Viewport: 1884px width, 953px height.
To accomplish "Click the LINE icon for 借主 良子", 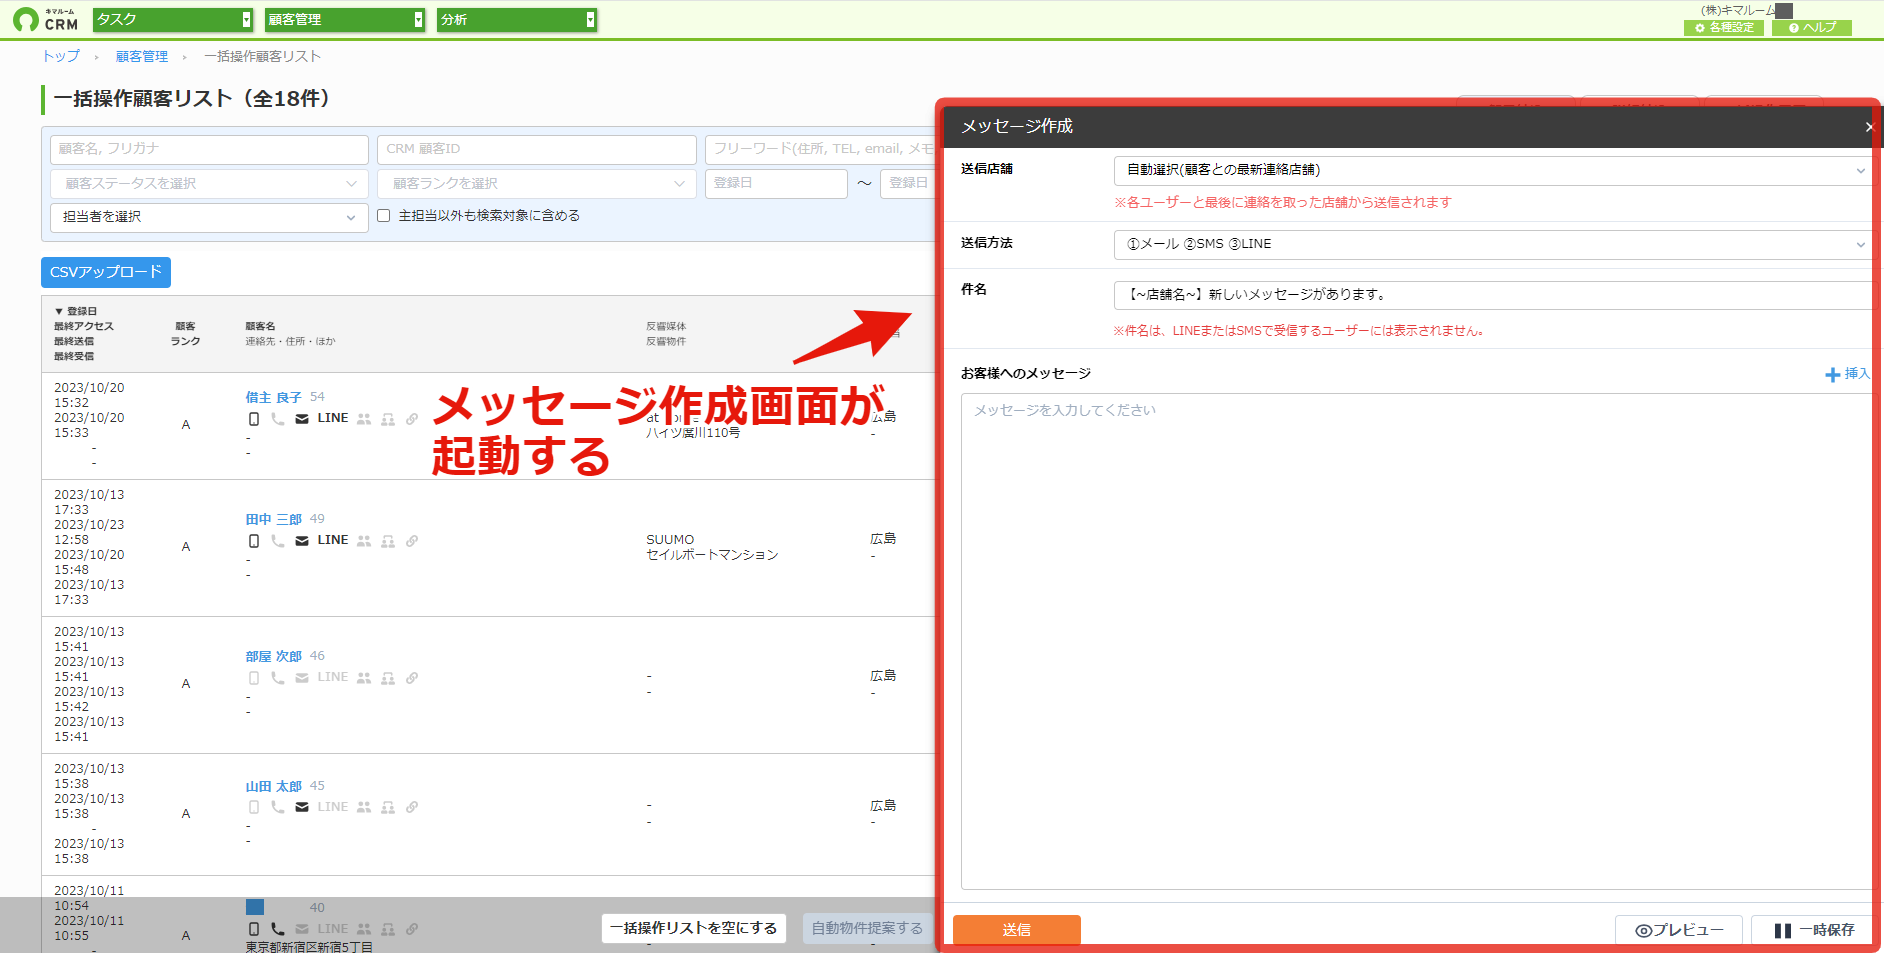I will (x=333, y=418).
